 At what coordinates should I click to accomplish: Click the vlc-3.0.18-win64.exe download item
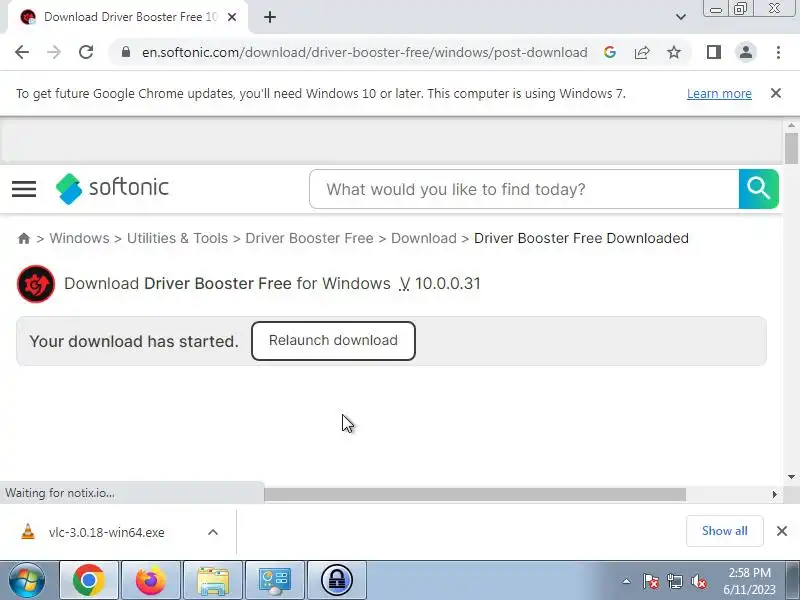click(x=106, y=532)
